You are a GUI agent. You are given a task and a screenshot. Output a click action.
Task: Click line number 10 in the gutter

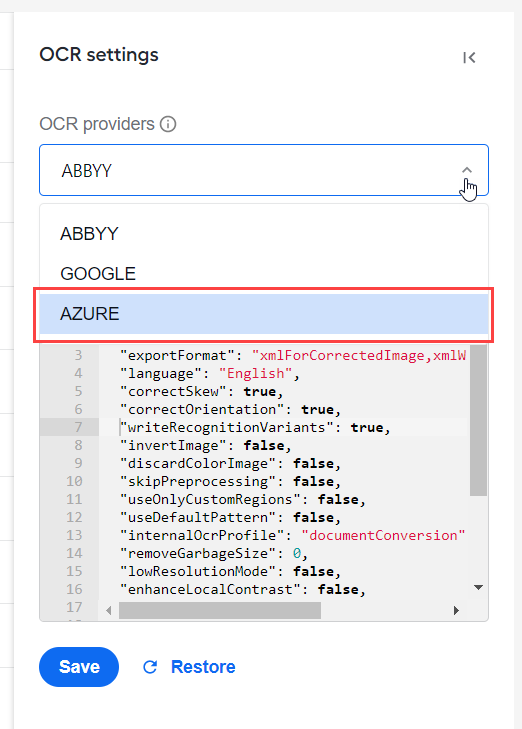point(74,482)
